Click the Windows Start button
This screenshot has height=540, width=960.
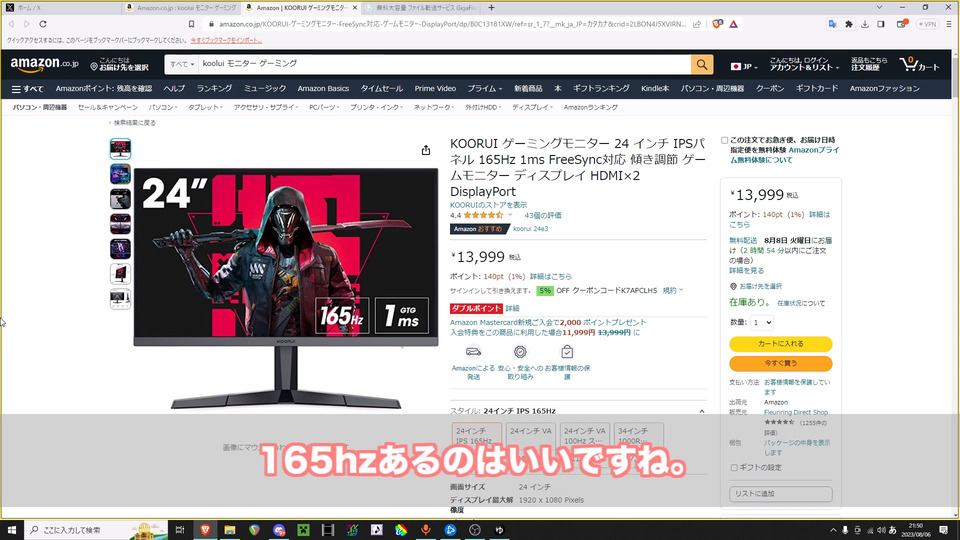pyautogui.click(x=12, y=530)
